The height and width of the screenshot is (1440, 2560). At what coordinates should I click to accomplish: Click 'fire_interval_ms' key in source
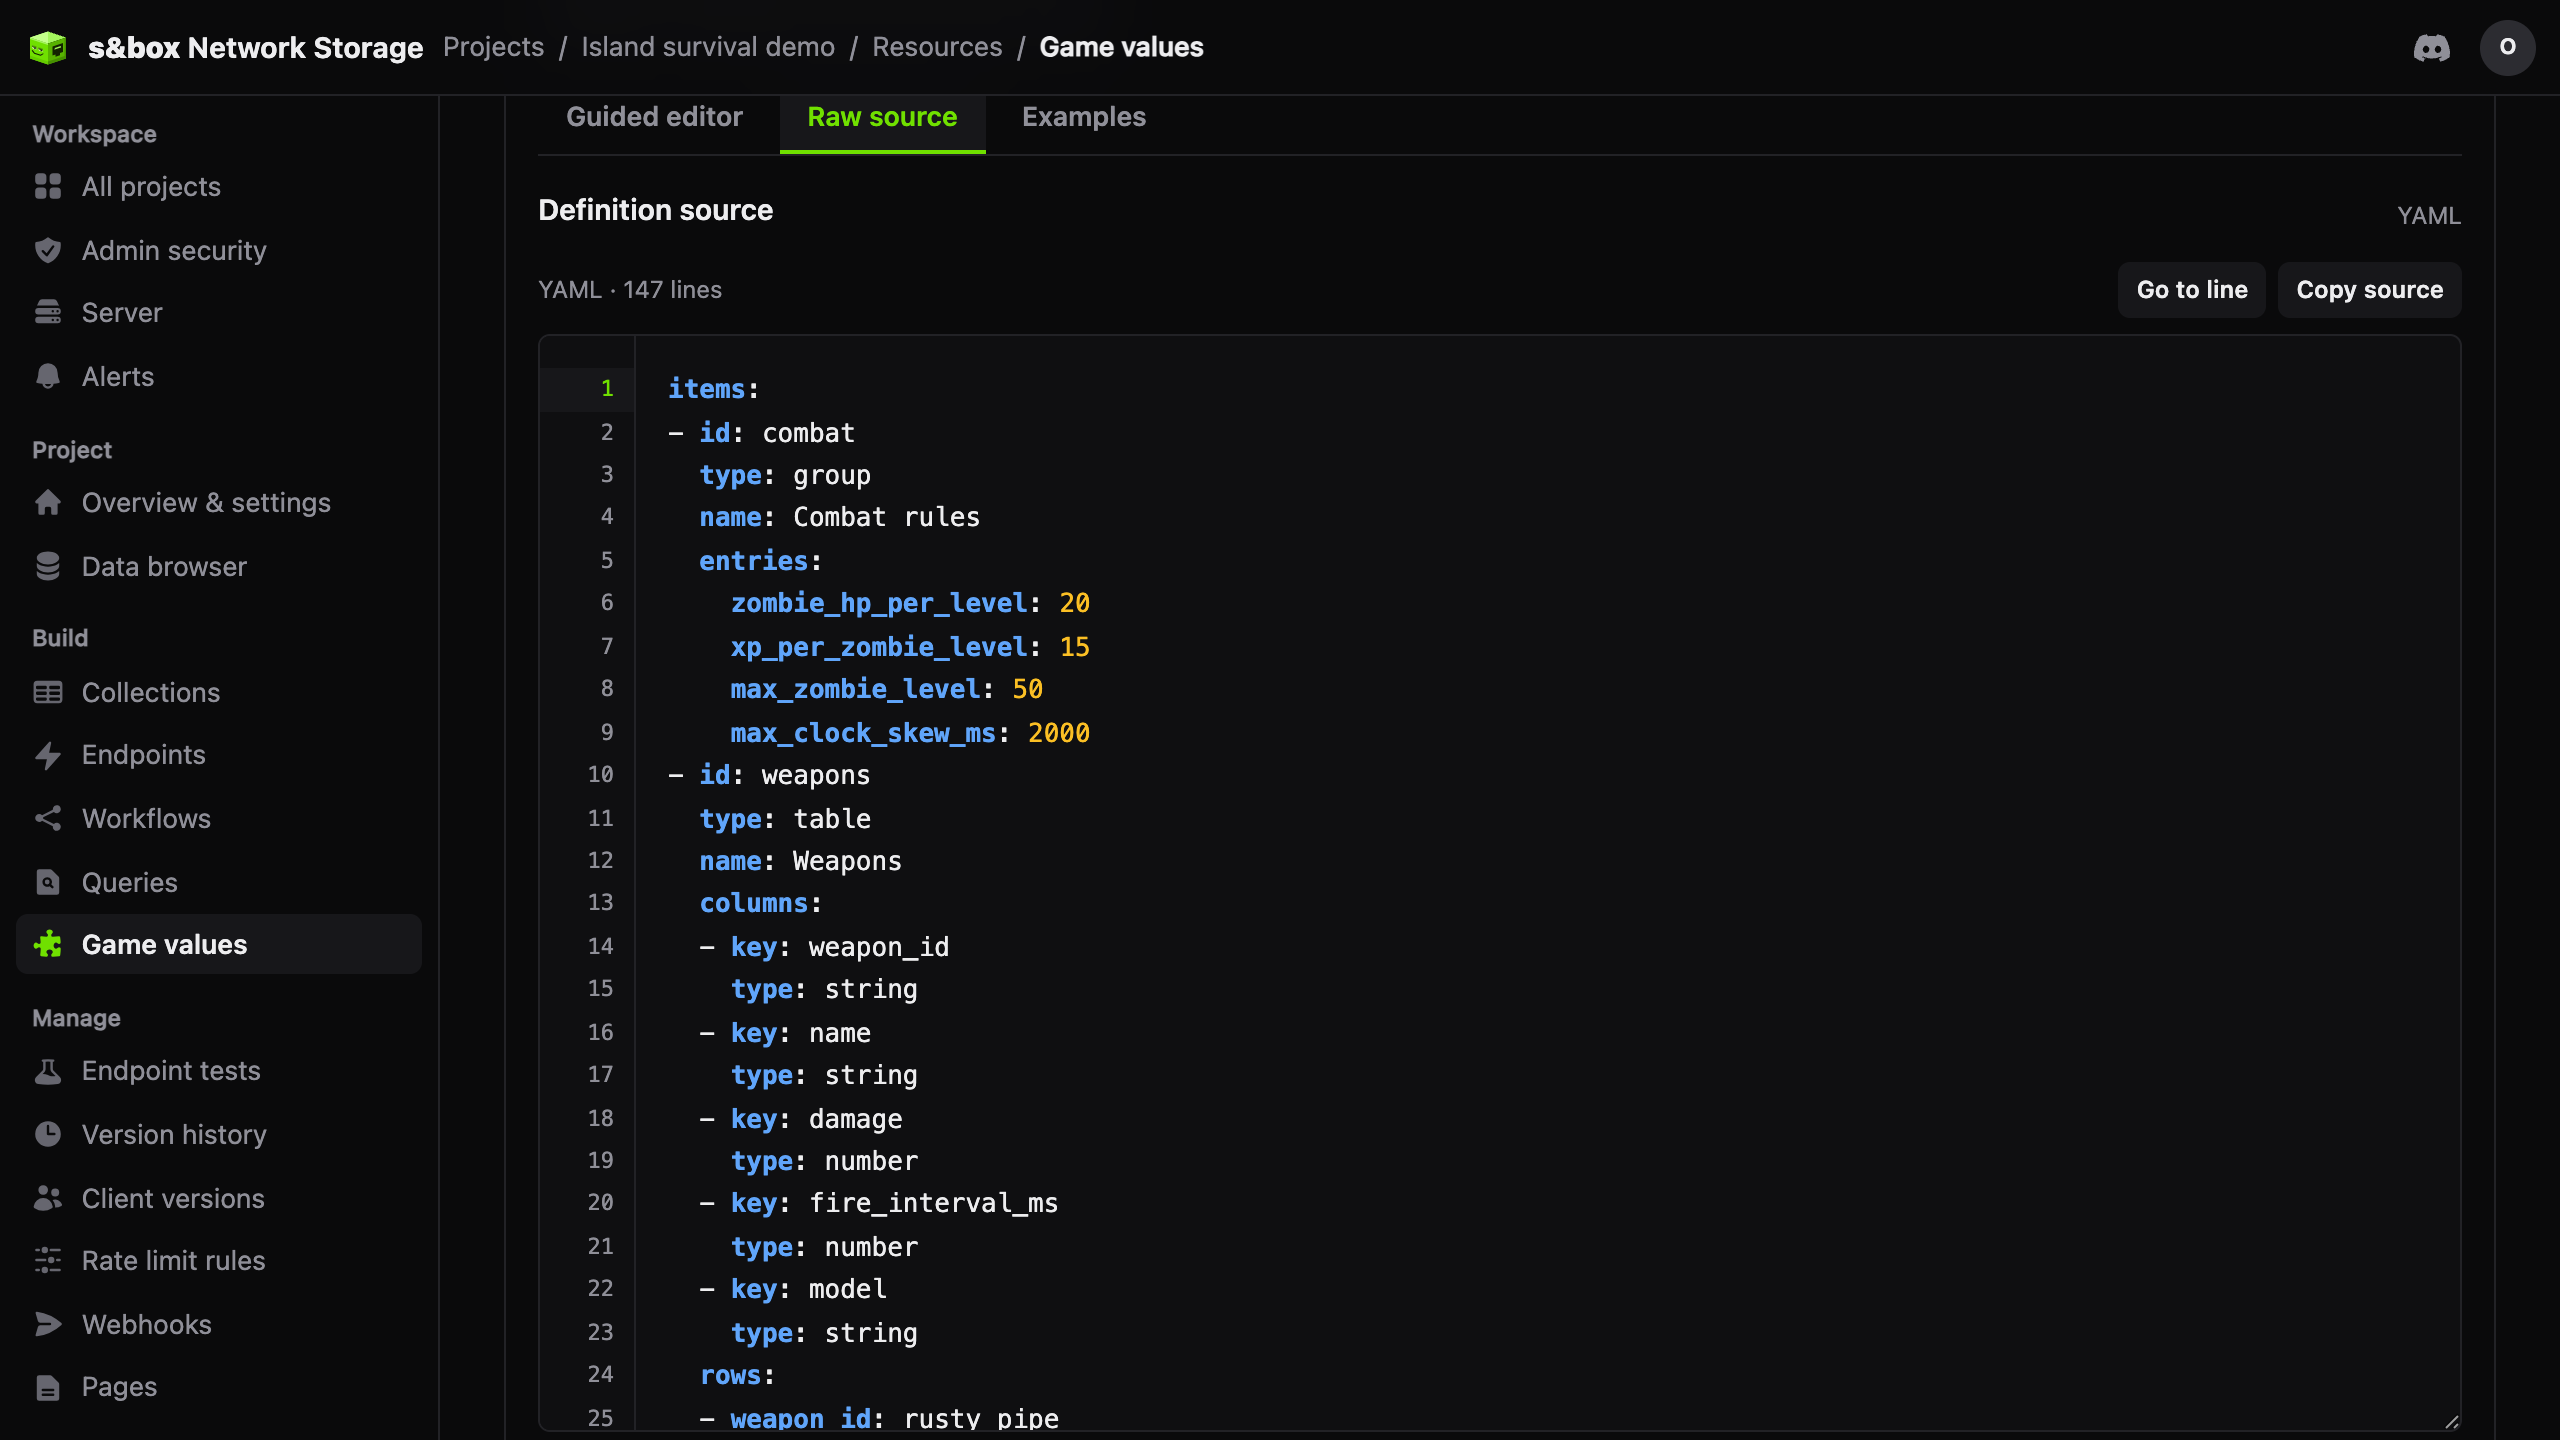click(x=932, y=1203)
